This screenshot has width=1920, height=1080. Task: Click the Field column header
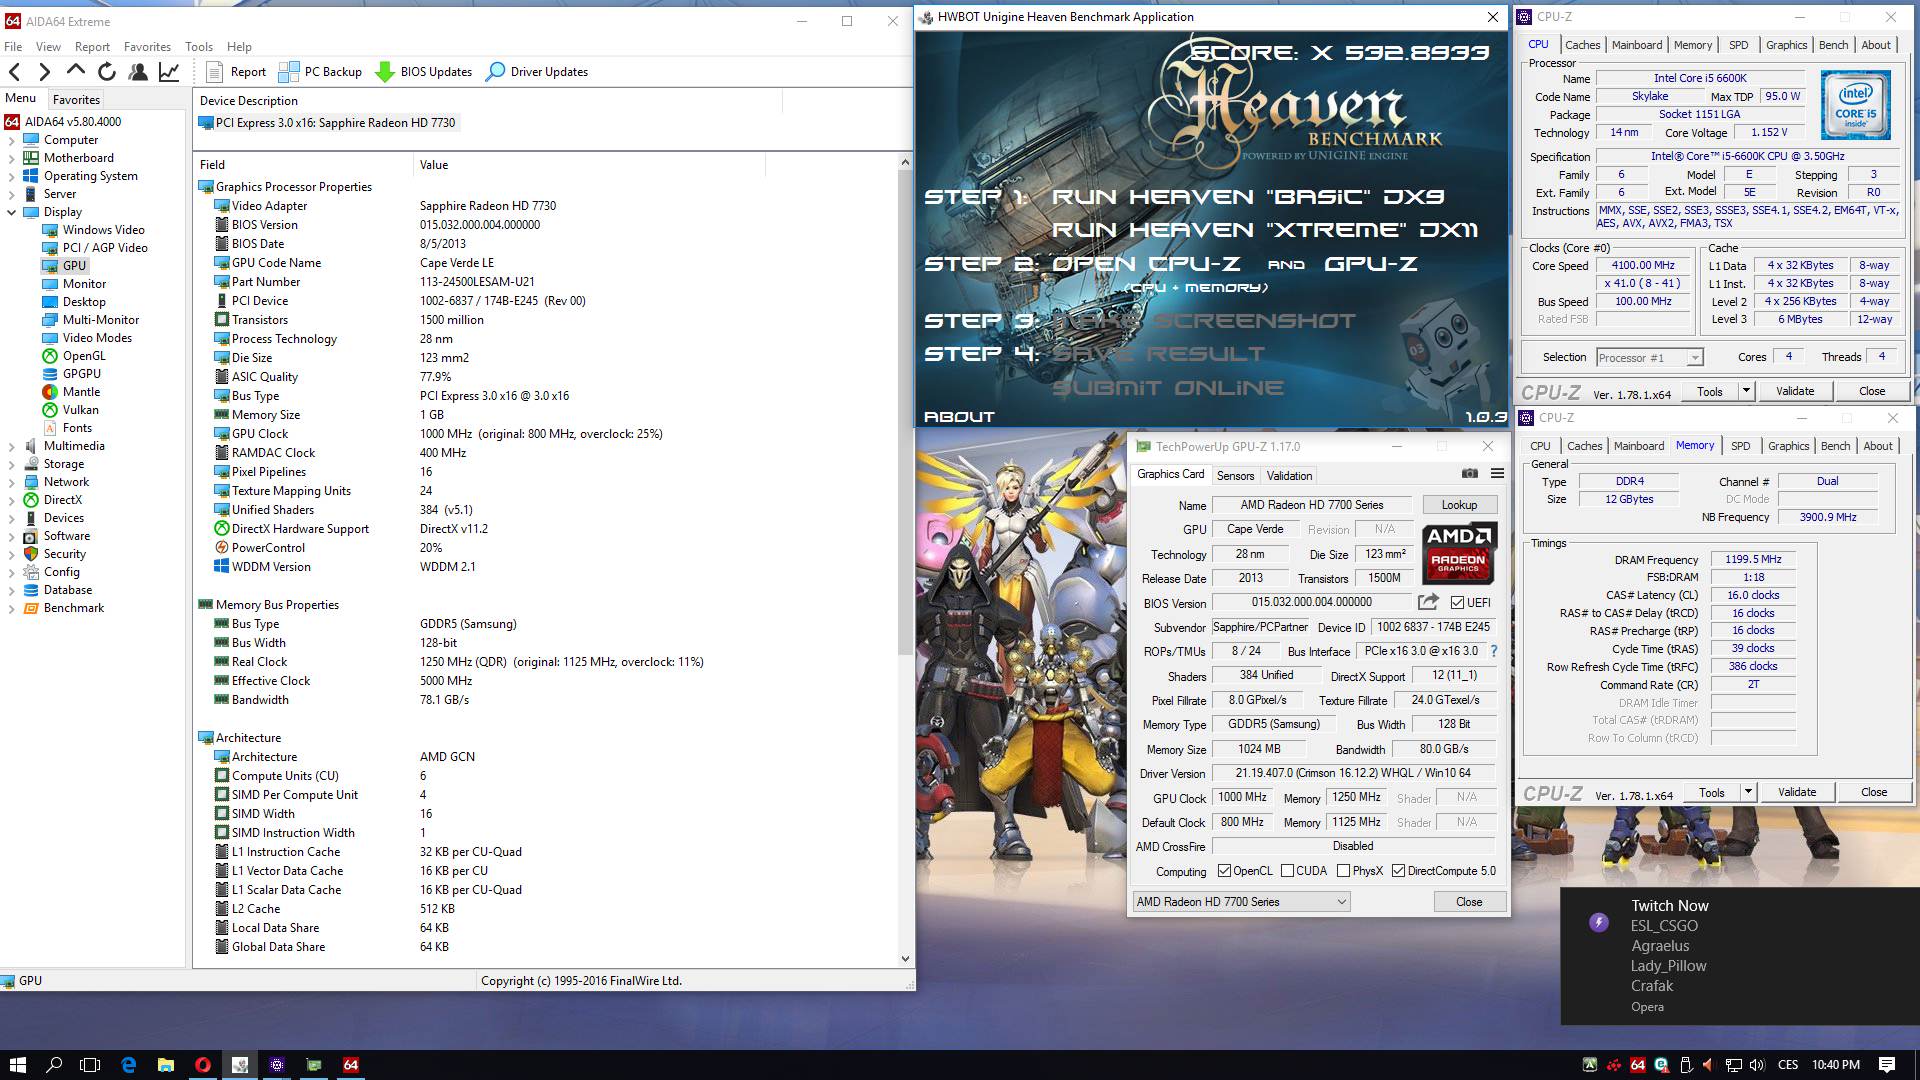303,164
